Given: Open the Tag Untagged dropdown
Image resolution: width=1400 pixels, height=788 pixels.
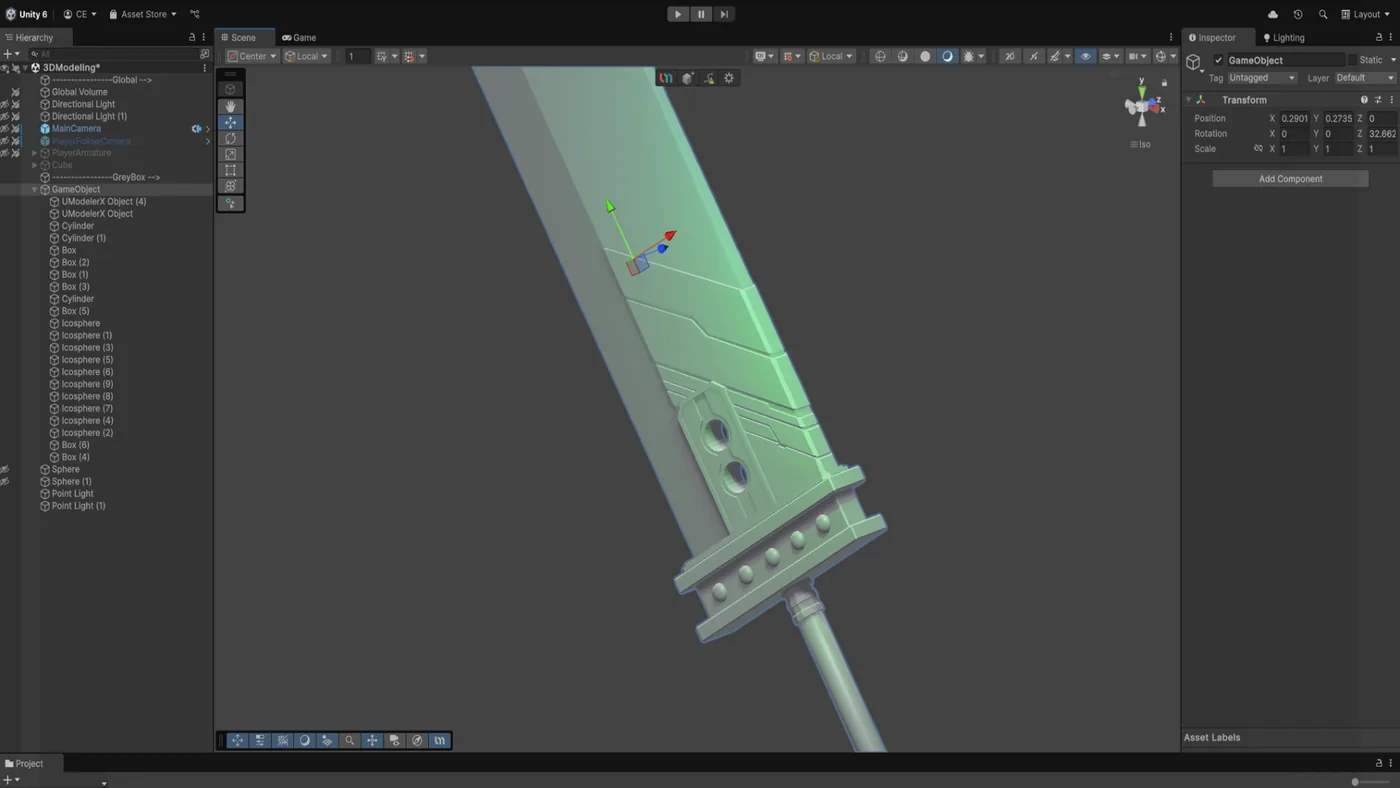Looking at the screenshot, I should coord(1262,78).
